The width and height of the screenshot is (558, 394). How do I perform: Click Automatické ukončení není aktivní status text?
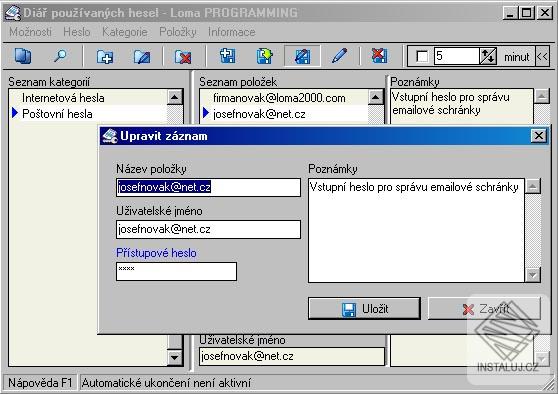[x=166, y=383]
